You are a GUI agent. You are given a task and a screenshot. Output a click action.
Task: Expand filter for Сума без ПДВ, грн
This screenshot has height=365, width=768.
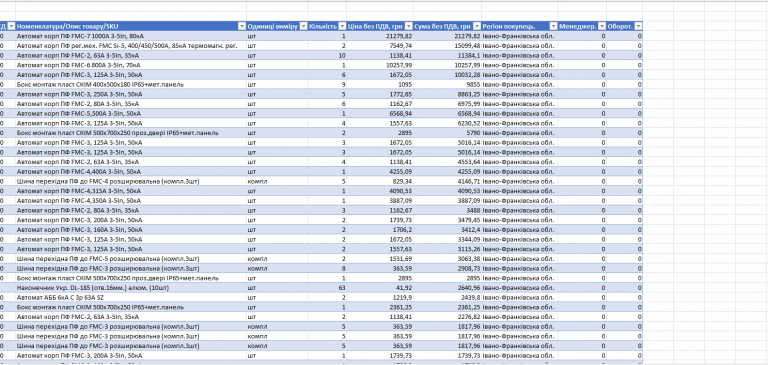tap(477, 26)
